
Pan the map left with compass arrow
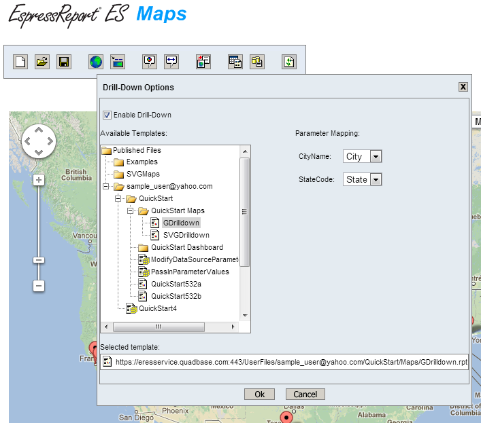tap(28, 141)
